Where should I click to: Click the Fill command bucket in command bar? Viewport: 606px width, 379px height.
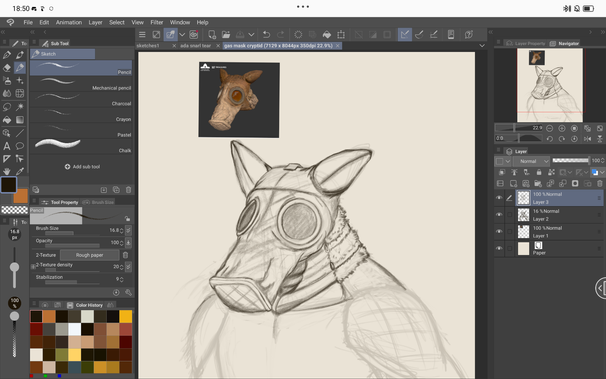327,35
